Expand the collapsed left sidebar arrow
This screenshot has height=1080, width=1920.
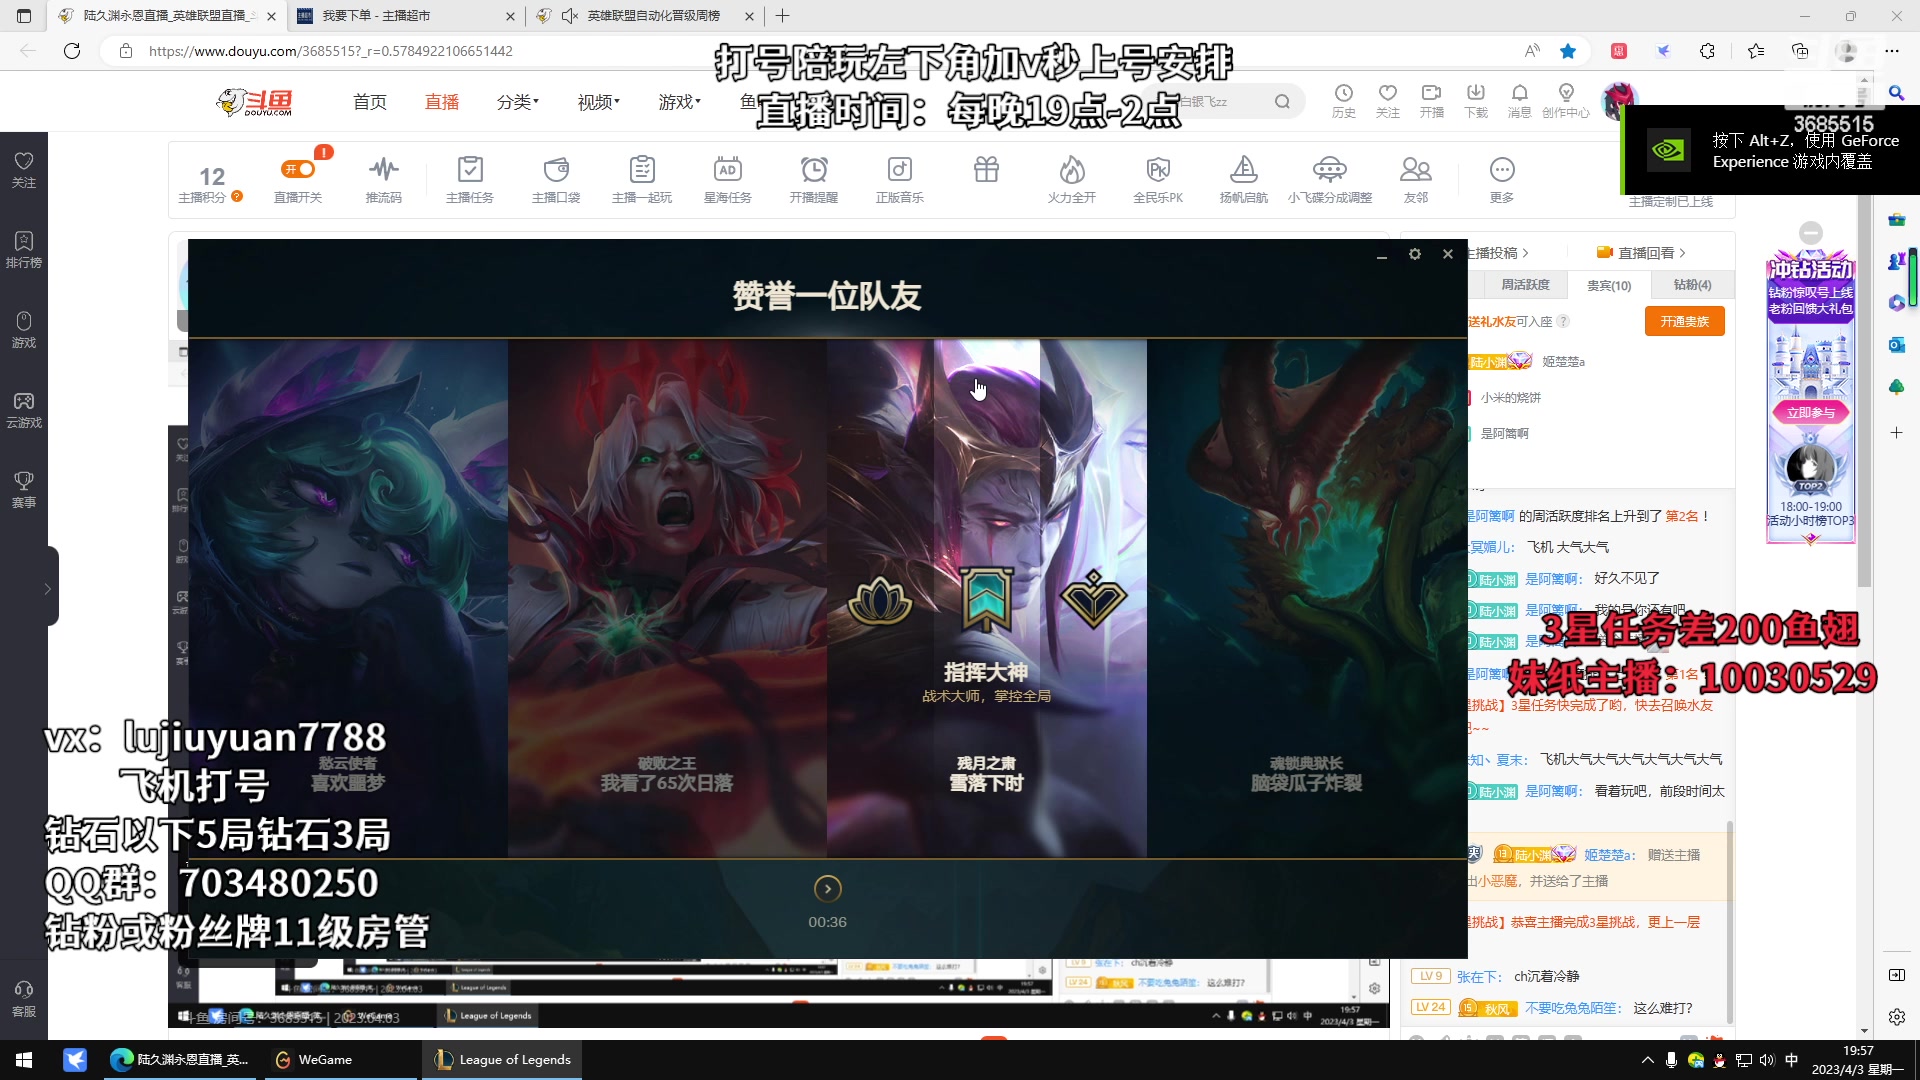pos(47,589)
